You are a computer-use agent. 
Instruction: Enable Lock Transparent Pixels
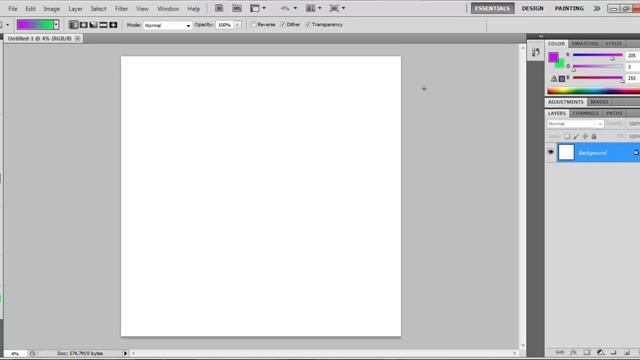point(567,136)
